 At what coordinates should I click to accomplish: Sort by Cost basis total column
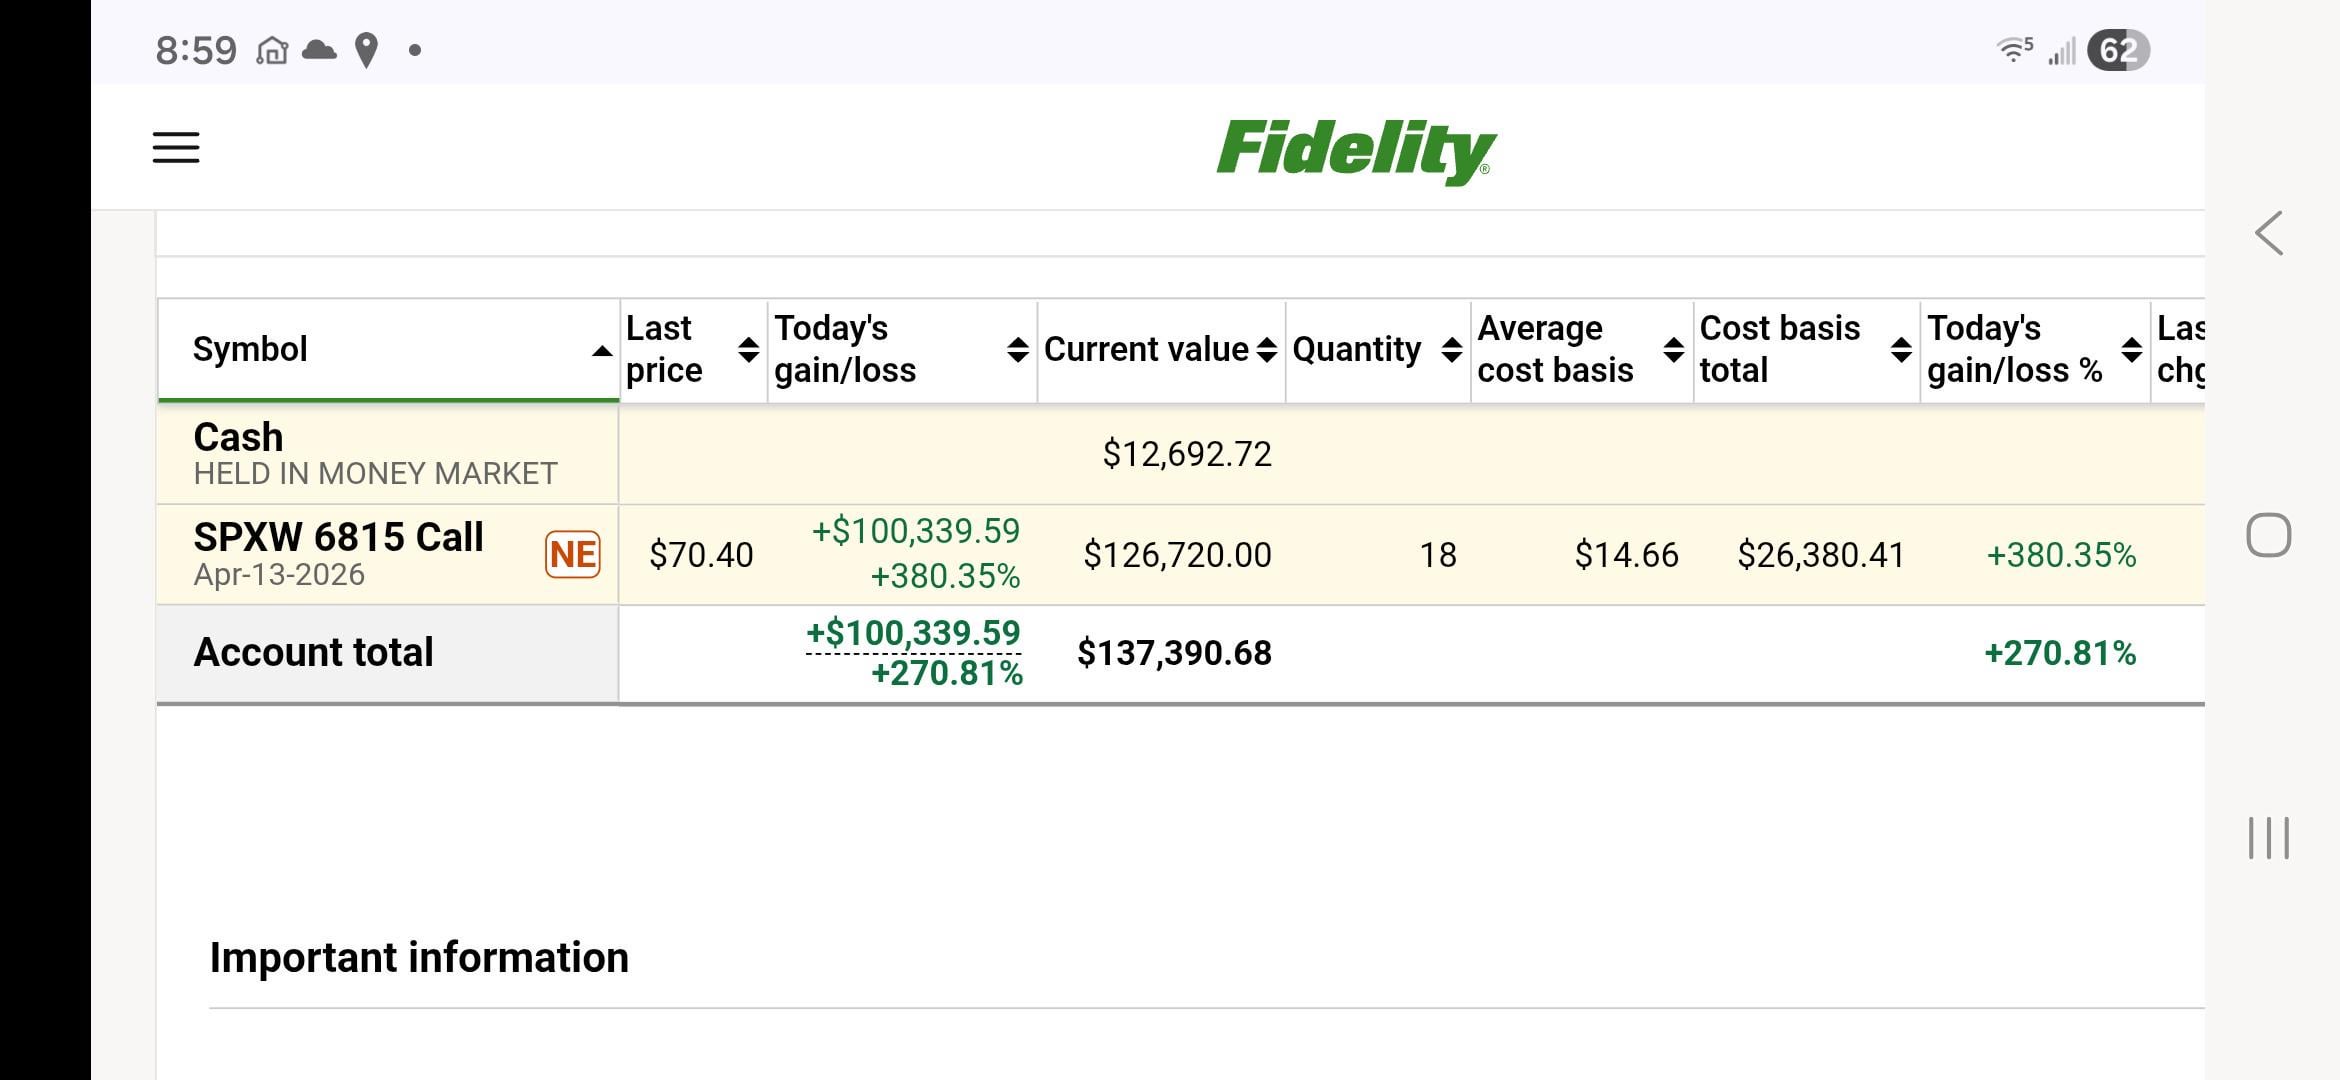[x=1901, y=350]
